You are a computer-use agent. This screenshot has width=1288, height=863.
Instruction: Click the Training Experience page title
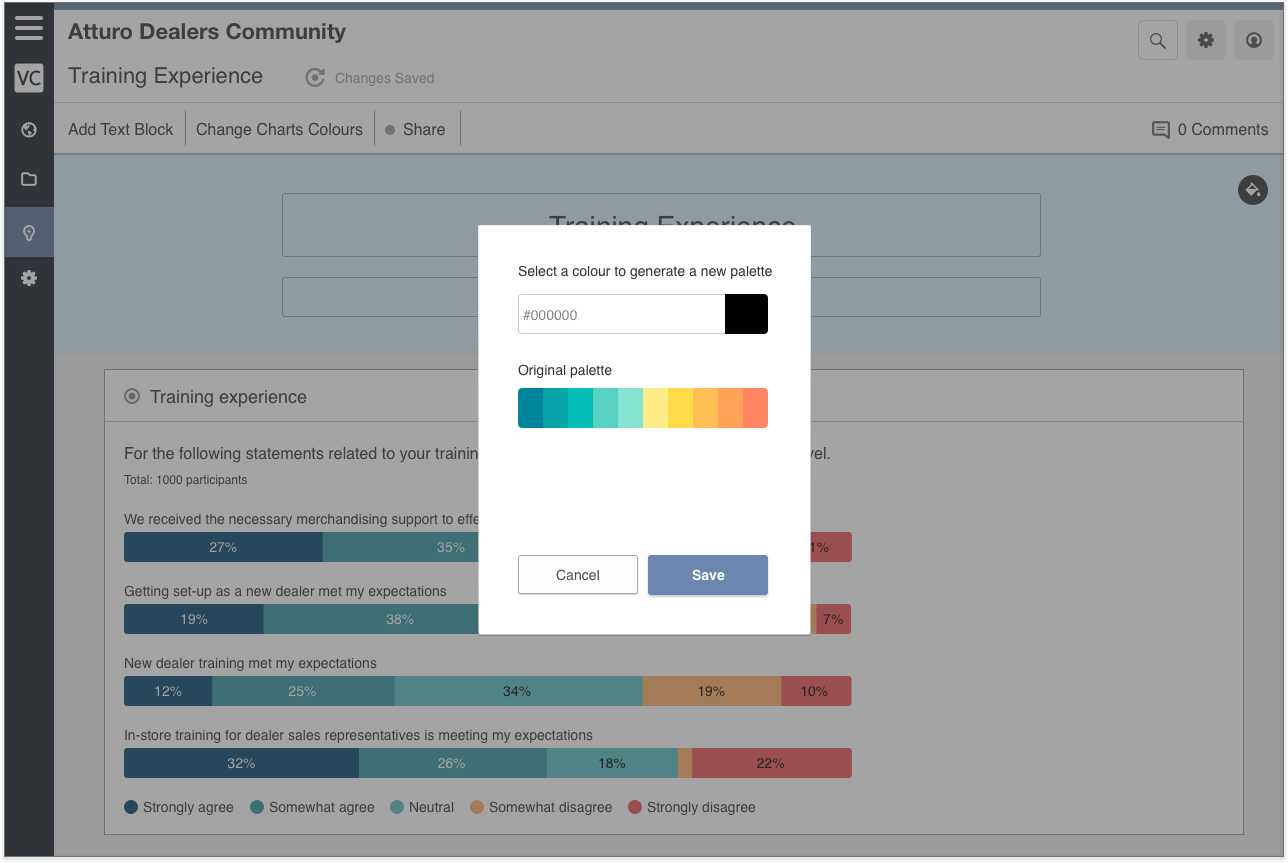click(x=165, y=76)
